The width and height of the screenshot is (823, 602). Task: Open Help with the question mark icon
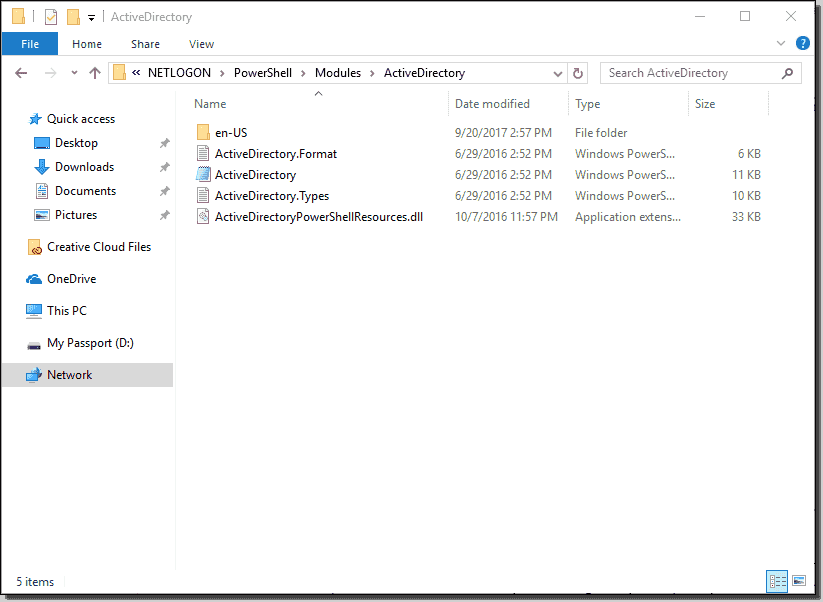click(x=803, y=43)
